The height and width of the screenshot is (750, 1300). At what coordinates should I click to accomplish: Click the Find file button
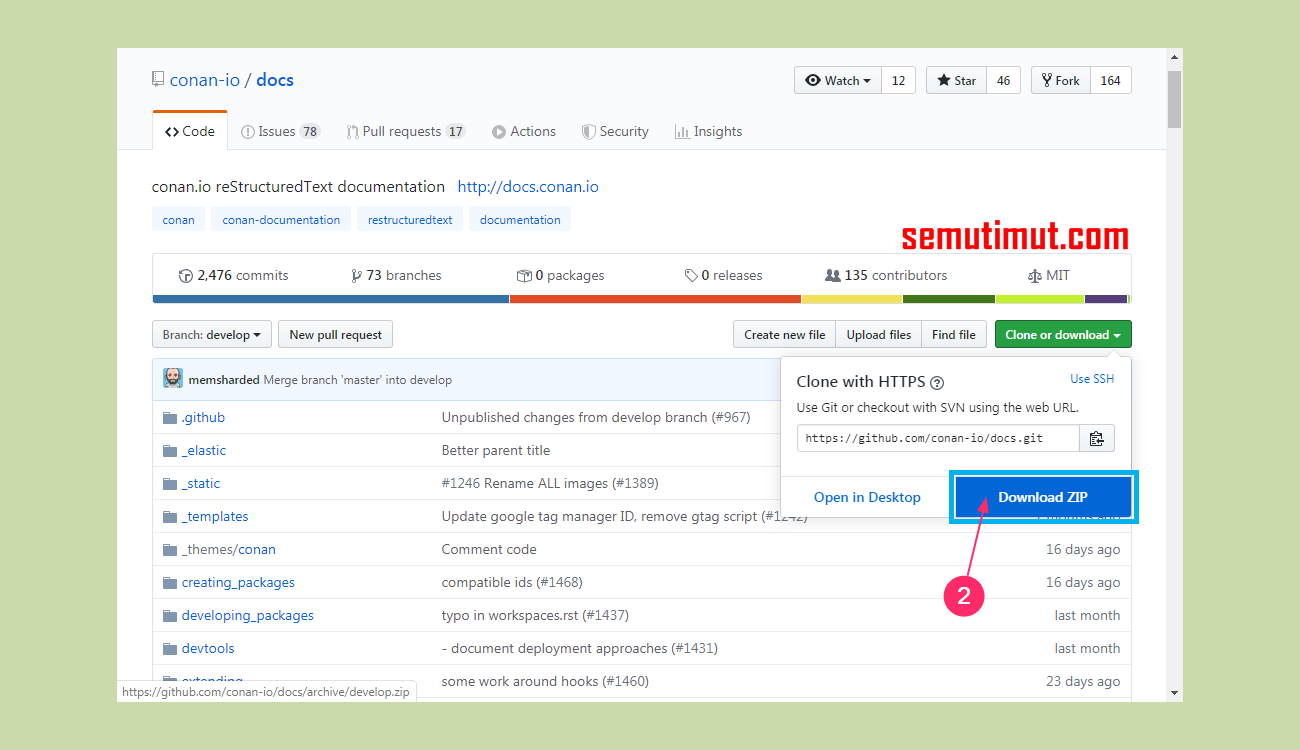pyautogui.click(x=954, y=335)
